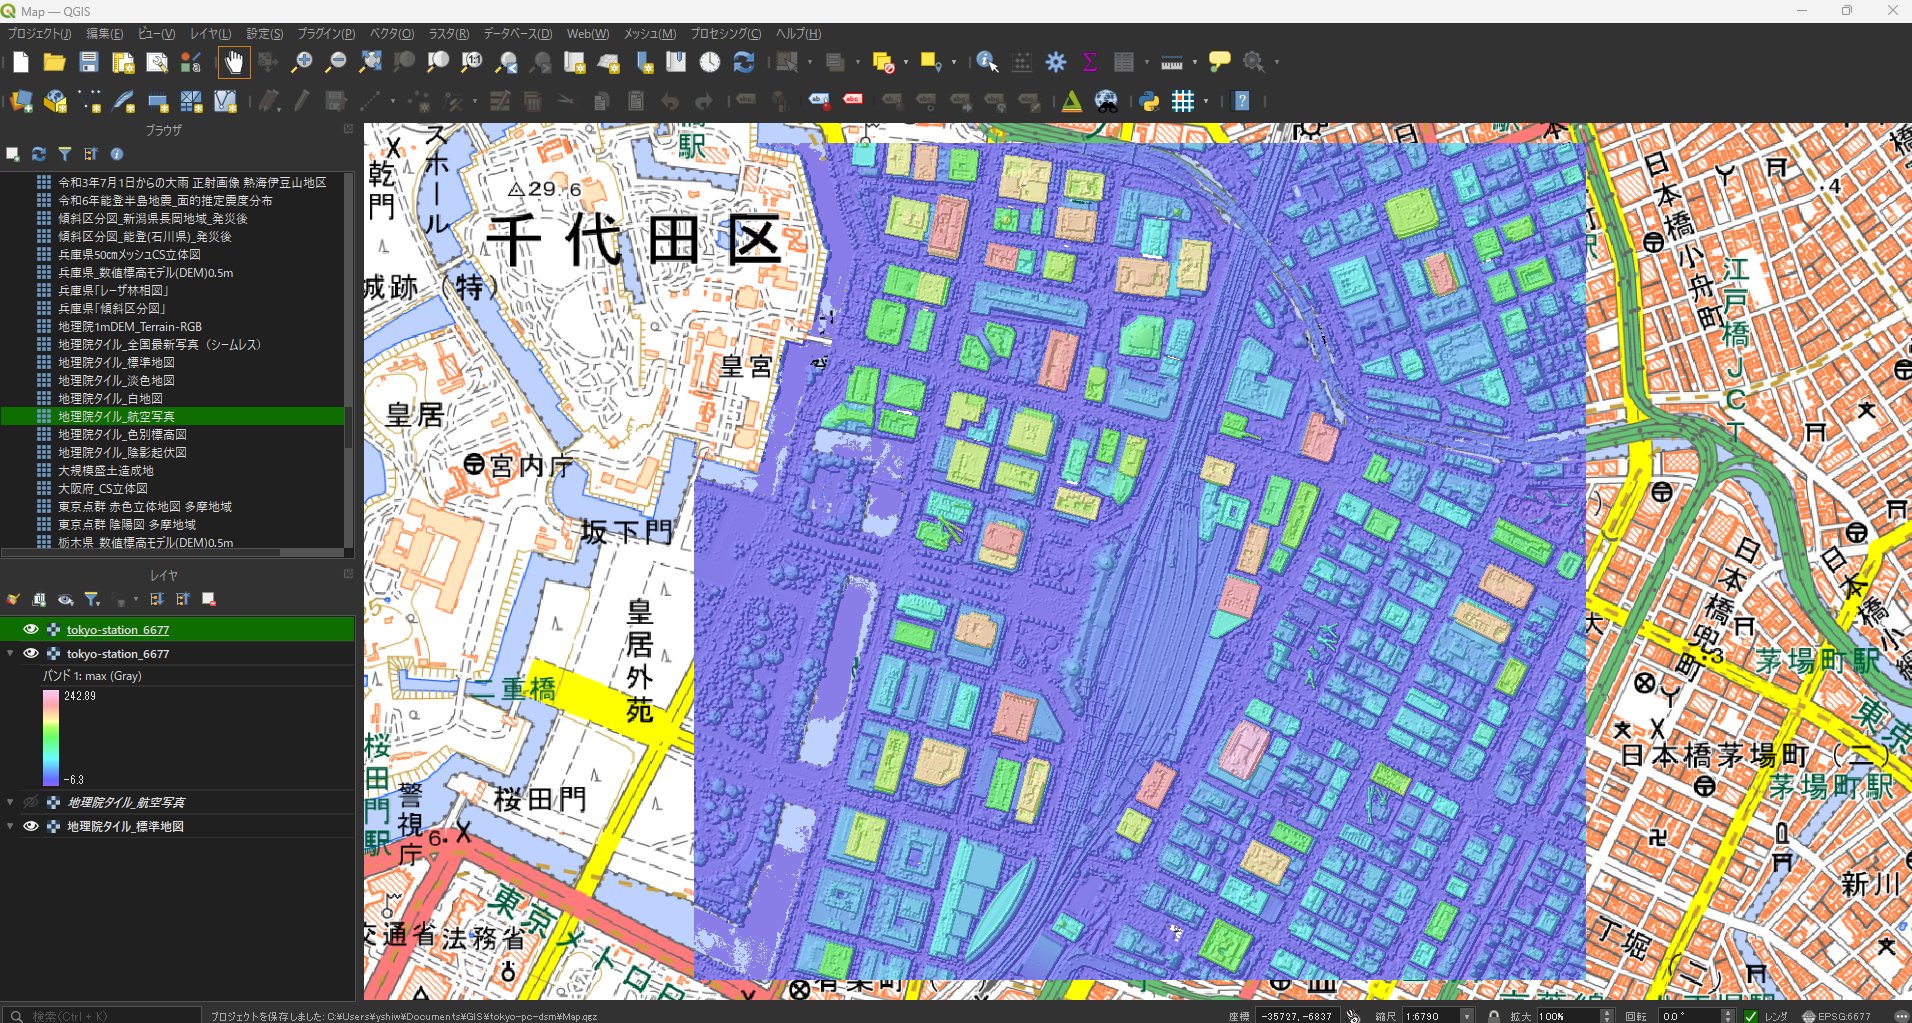This screenshot has width=1912, height=1023.
Task: Open the Data Source Manager
Action: 21,101
